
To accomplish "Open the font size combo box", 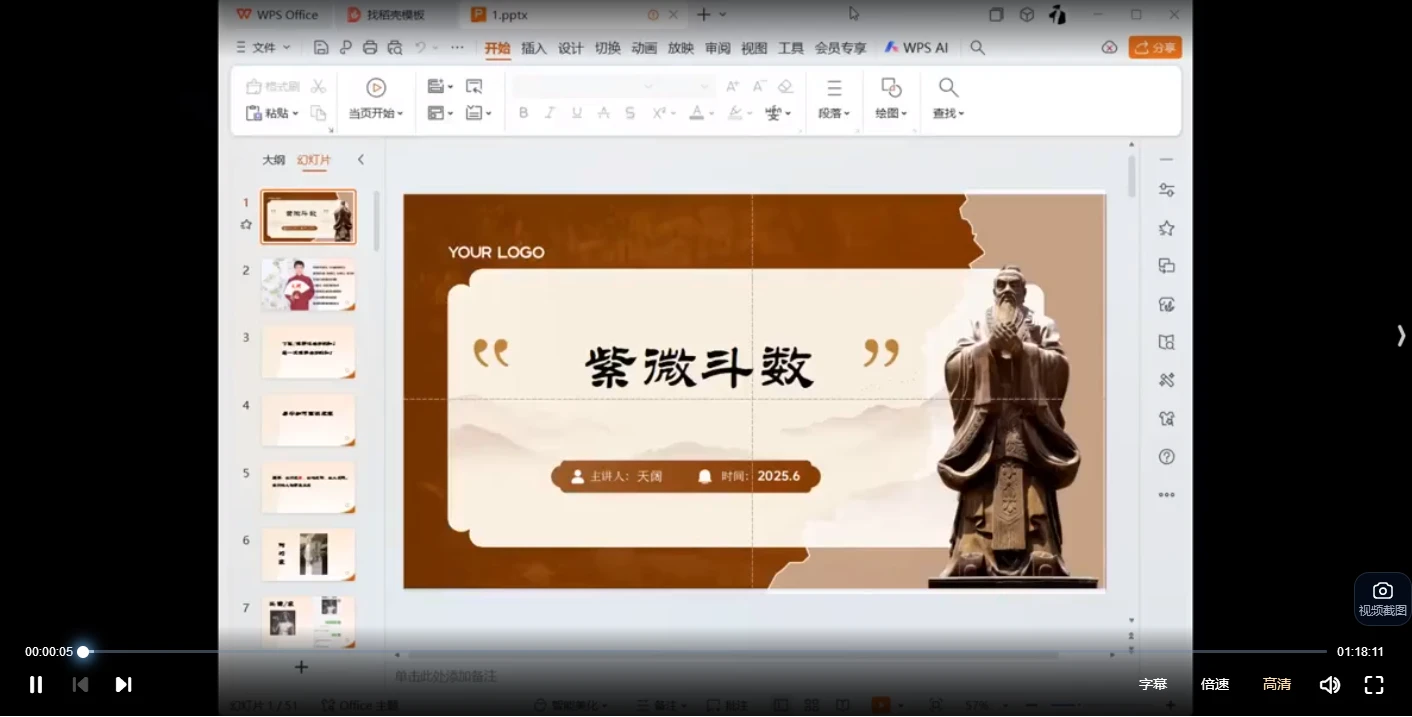I will click(688, 87).
